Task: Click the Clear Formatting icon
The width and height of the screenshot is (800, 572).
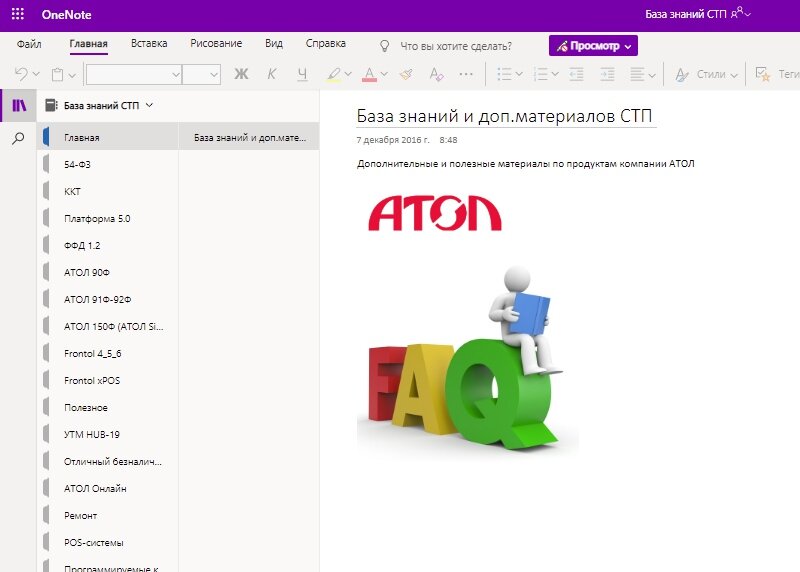Action: (436, 74)
